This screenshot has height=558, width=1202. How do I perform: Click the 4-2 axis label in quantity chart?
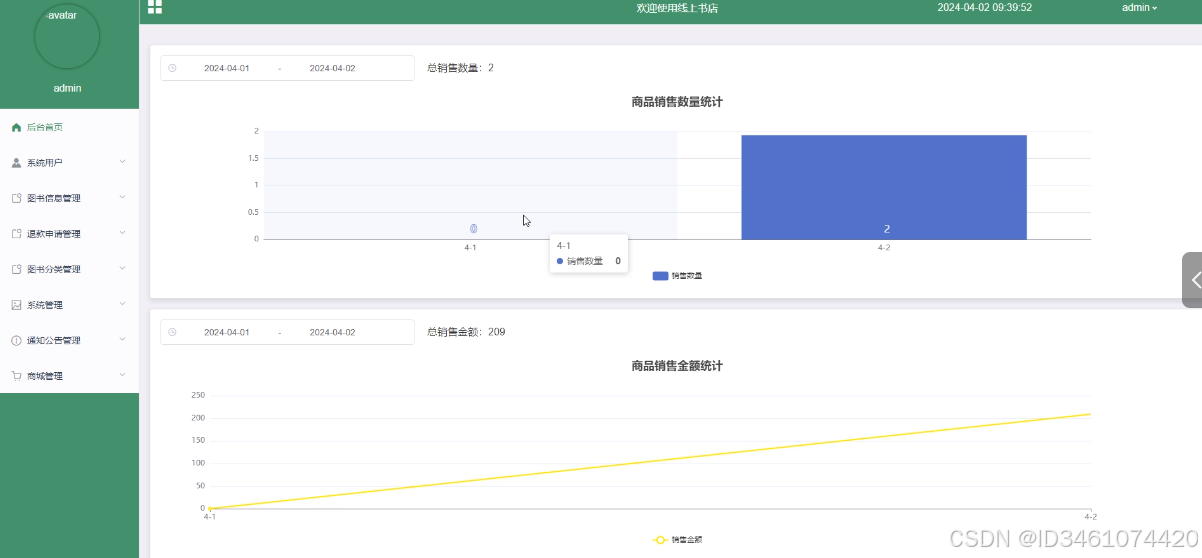click(884, 247)
